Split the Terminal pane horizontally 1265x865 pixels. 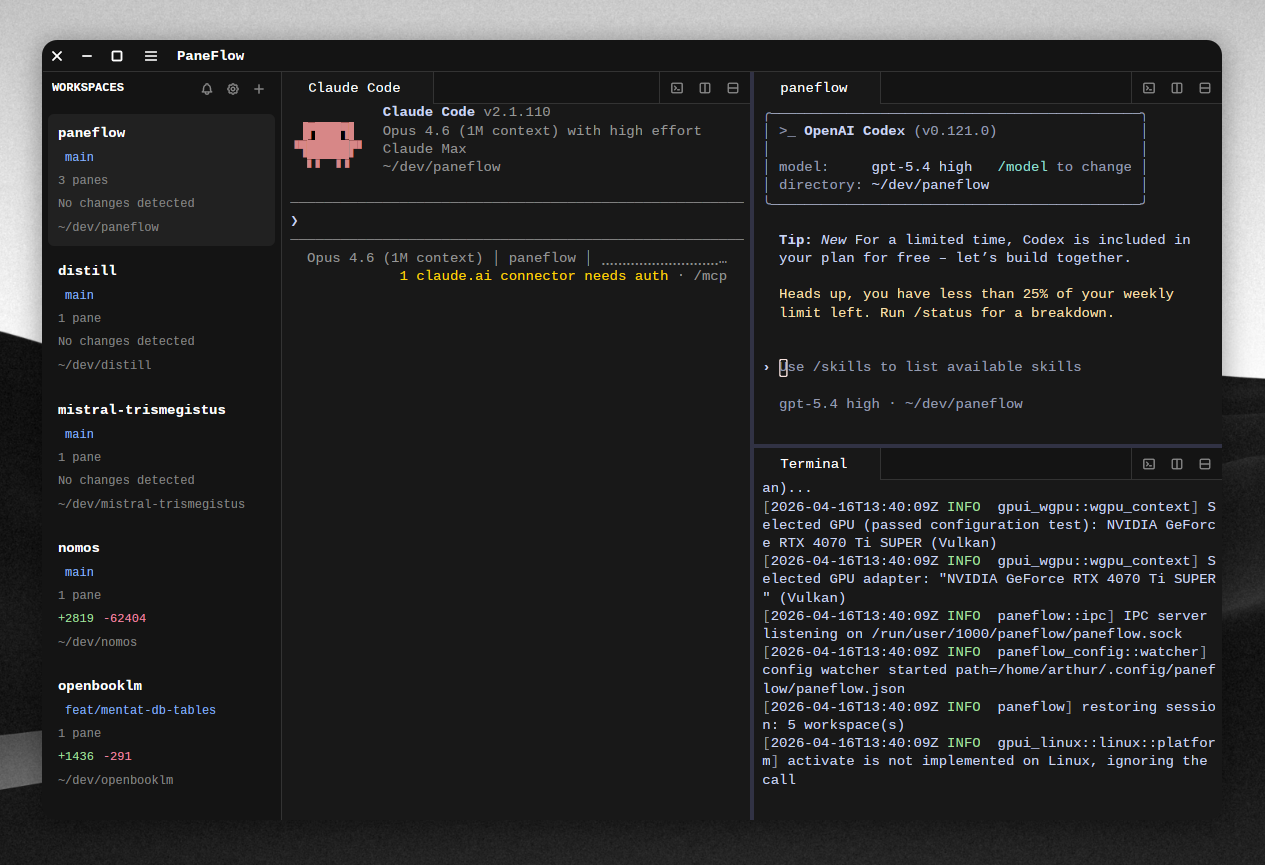pyautogui.click(x=1204, y=463)
